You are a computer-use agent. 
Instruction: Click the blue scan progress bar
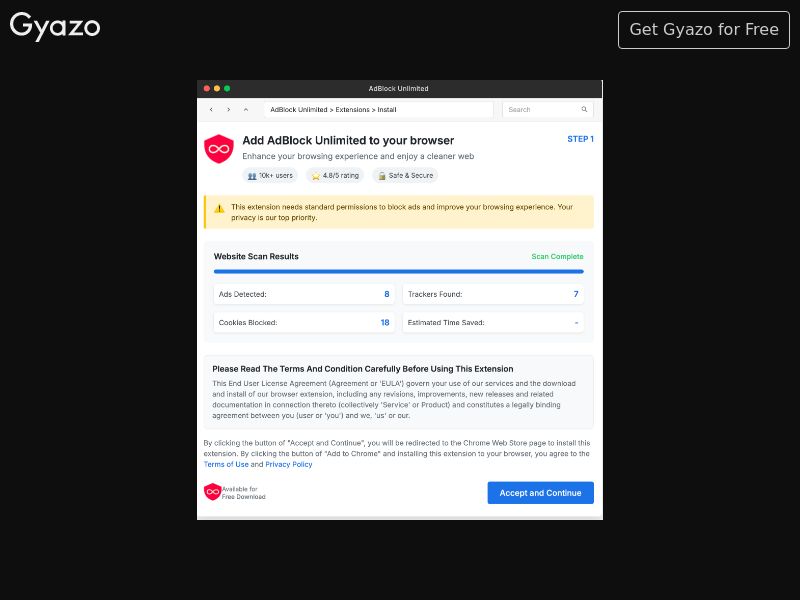[x=397, y=271]
